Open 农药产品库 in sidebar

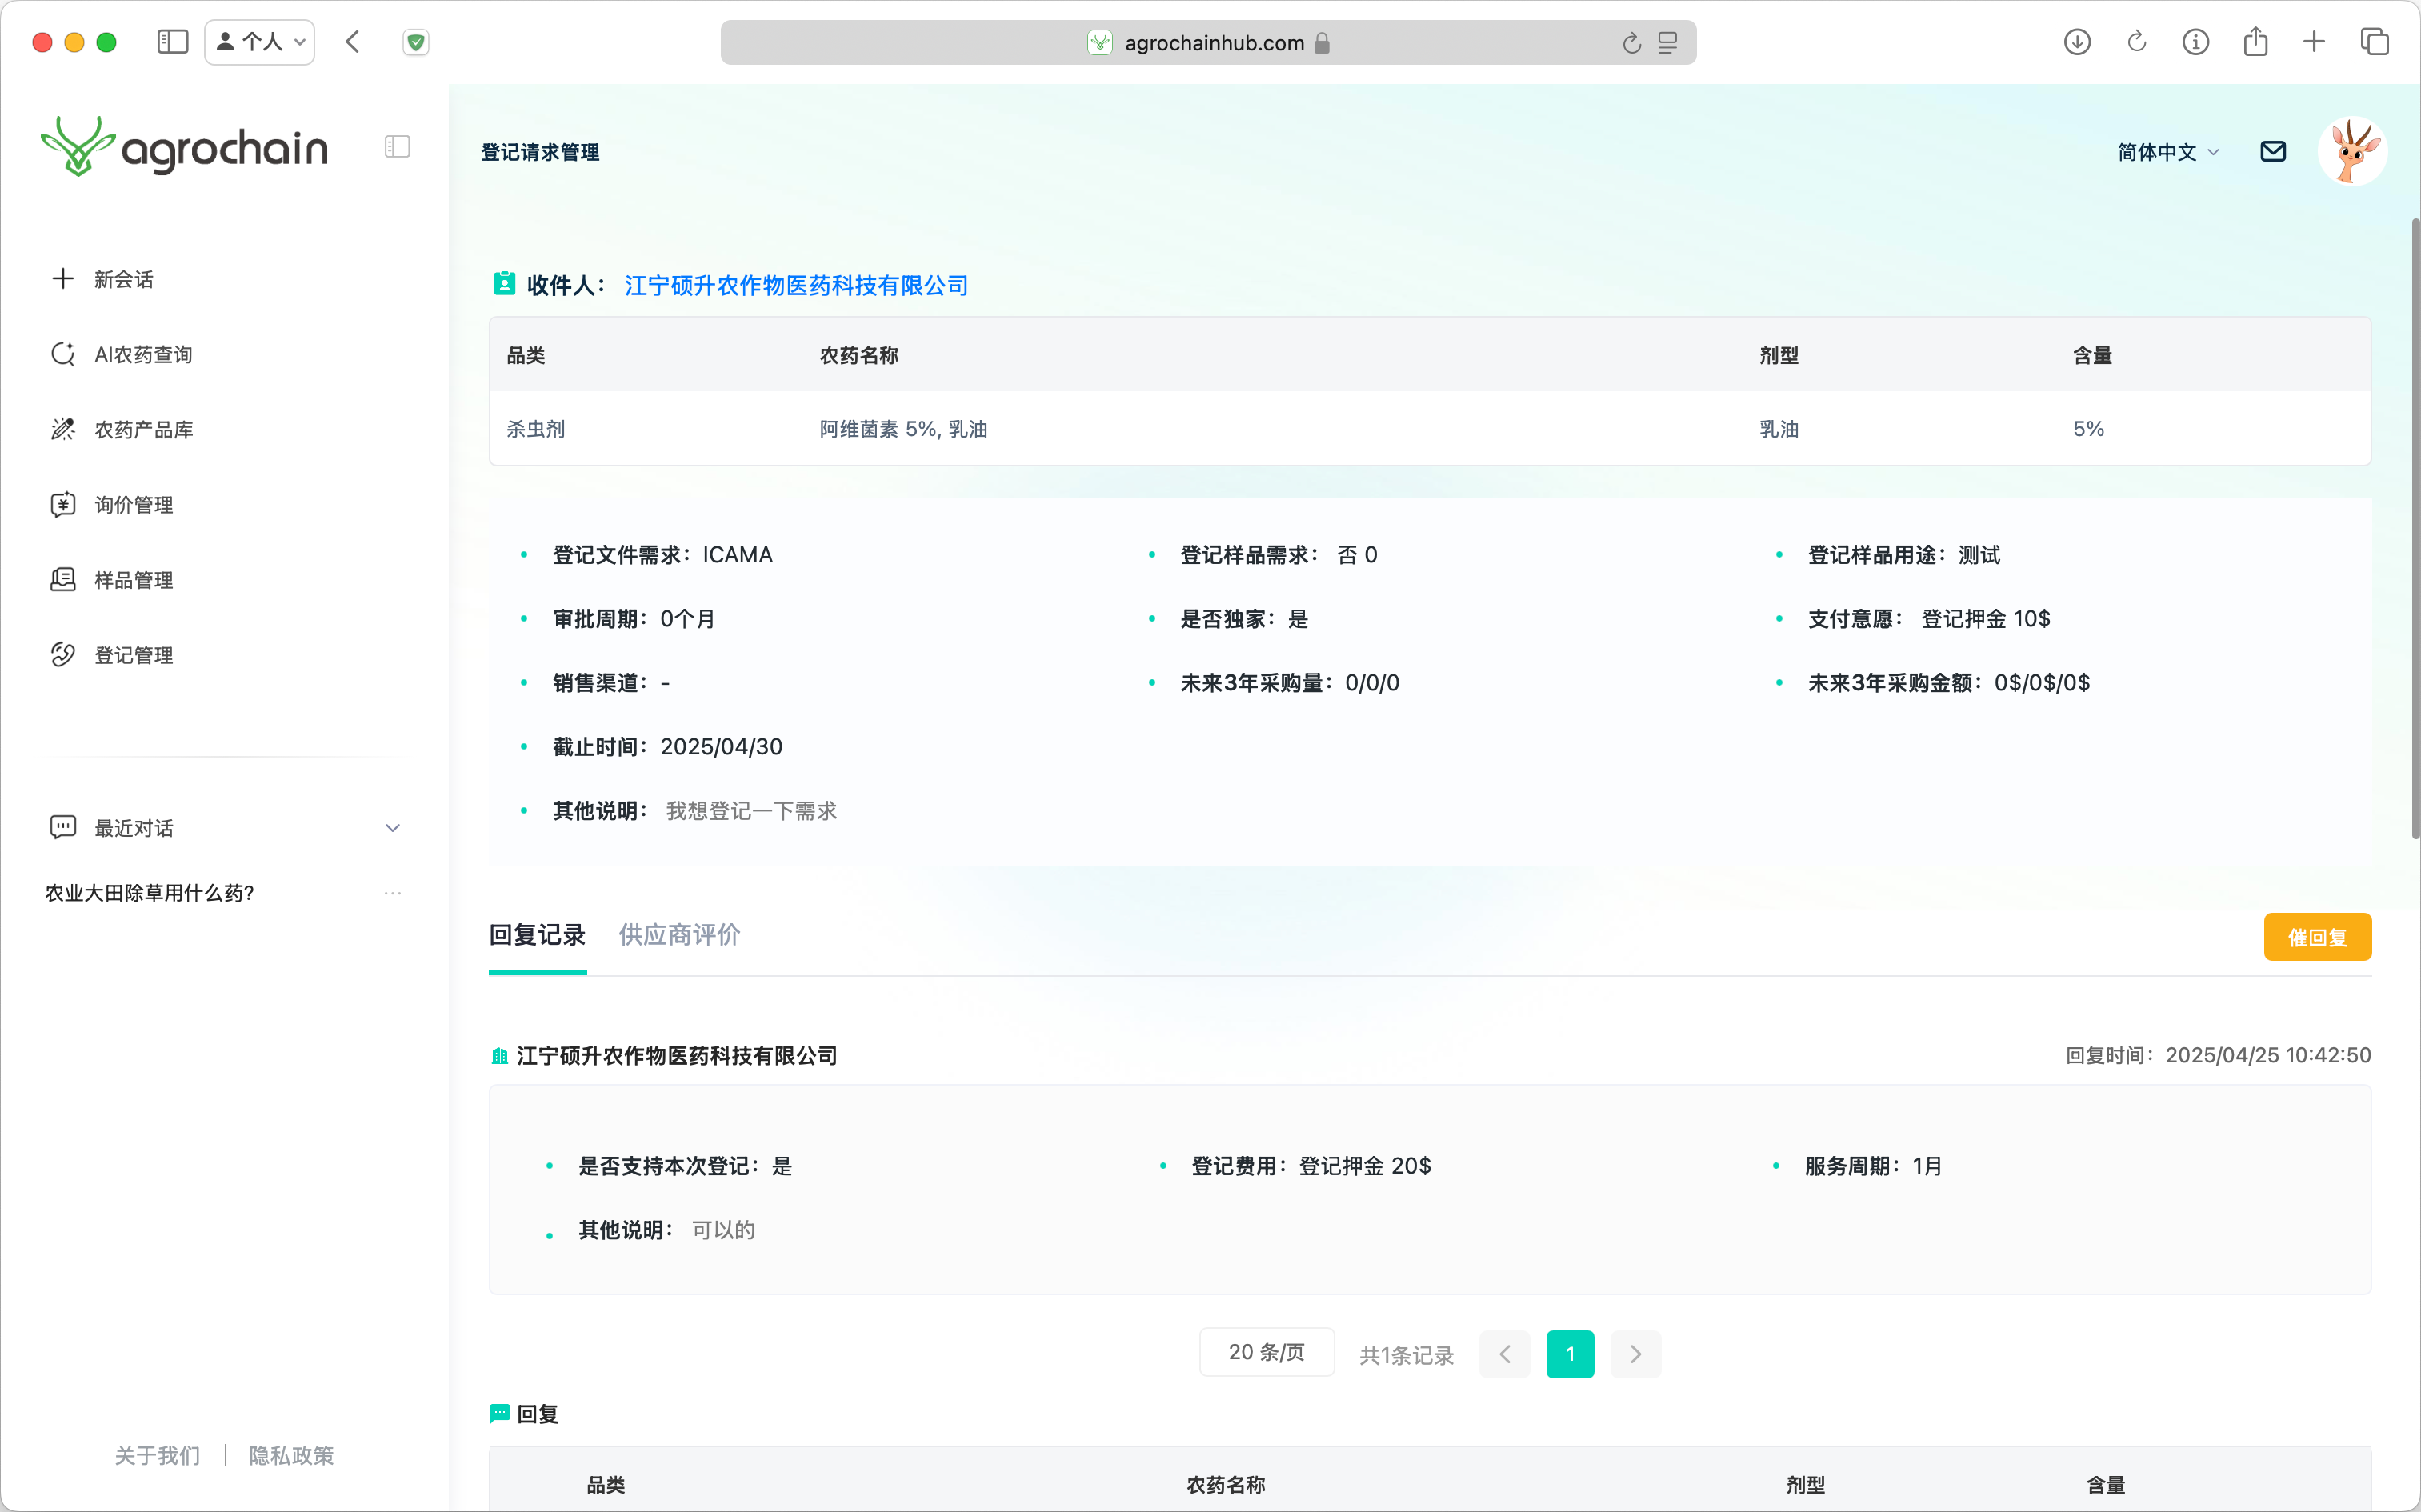click(x=143, y=429)
